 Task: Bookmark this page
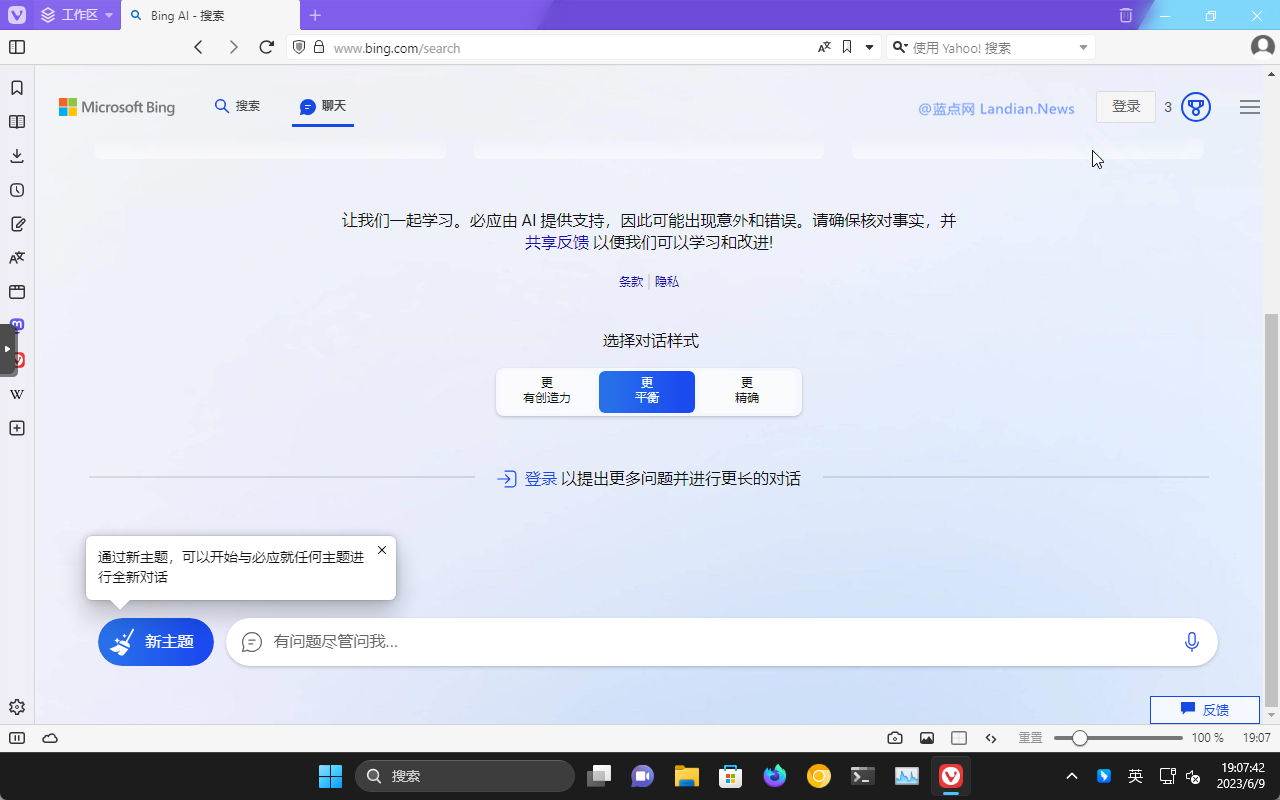(x=847, y=47)
